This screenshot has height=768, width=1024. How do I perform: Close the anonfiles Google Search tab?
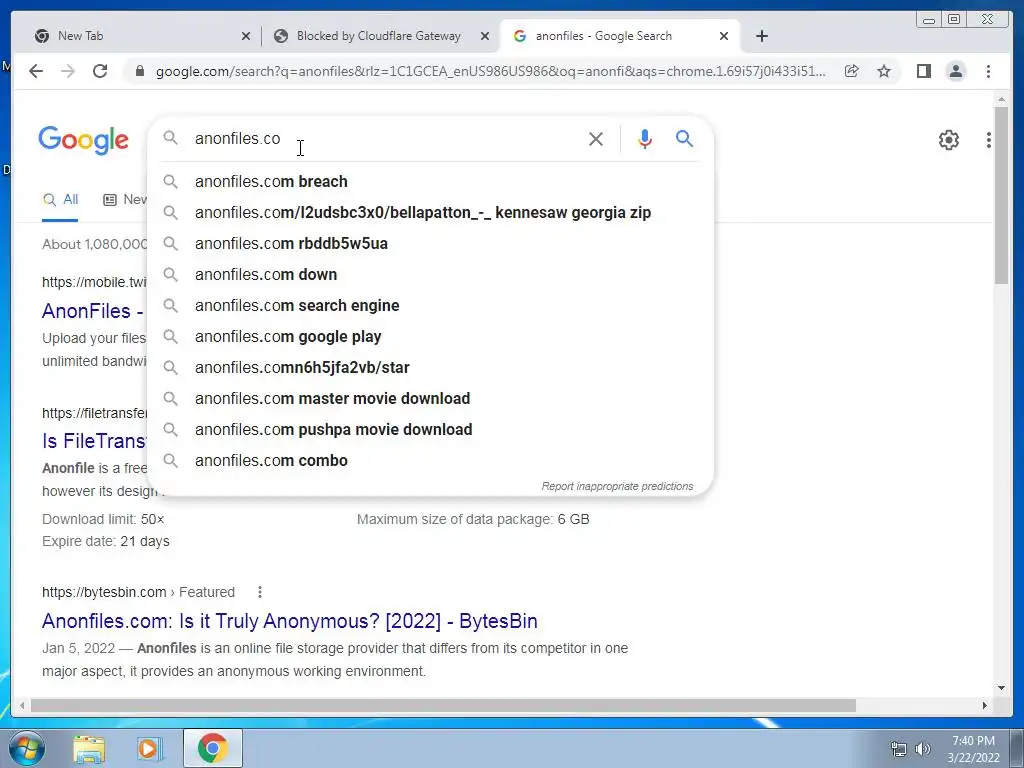[x=724, y=37]
